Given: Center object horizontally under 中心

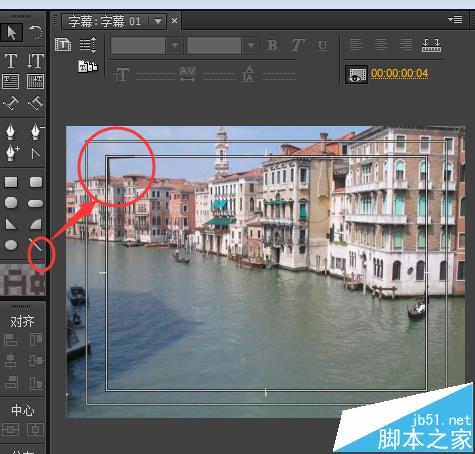Looking at the screenshot, I should (35, 430).
